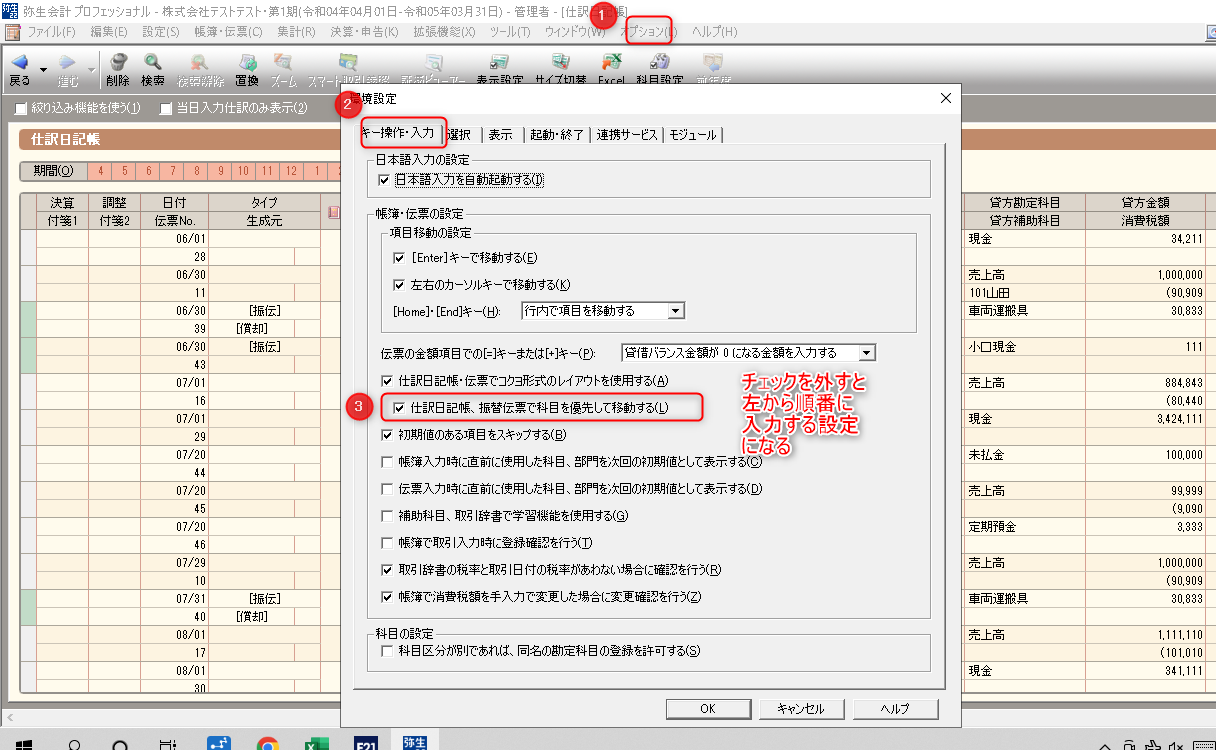
Task: Expand the [Home]・[End]キー dropdown
Action: pyautogui.click(x=676, y=311)
